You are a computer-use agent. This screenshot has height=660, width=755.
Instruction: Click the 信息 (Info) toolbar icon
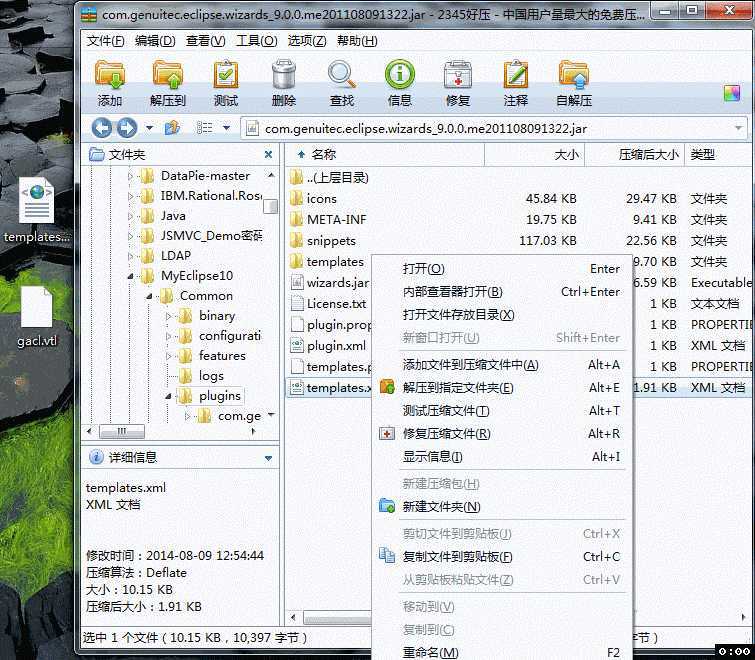pos(400,83)
